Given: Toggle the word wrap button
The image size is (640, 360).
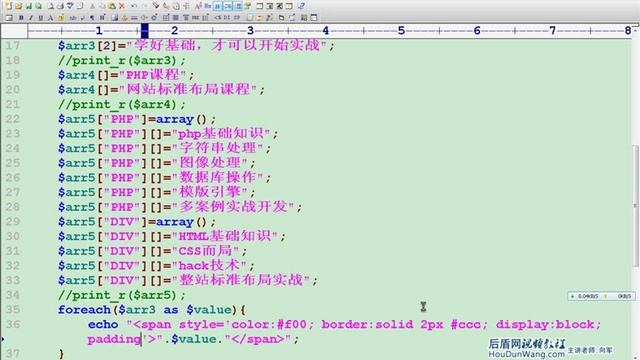Looking at the screenshot, I should click(x=218, y=6).
